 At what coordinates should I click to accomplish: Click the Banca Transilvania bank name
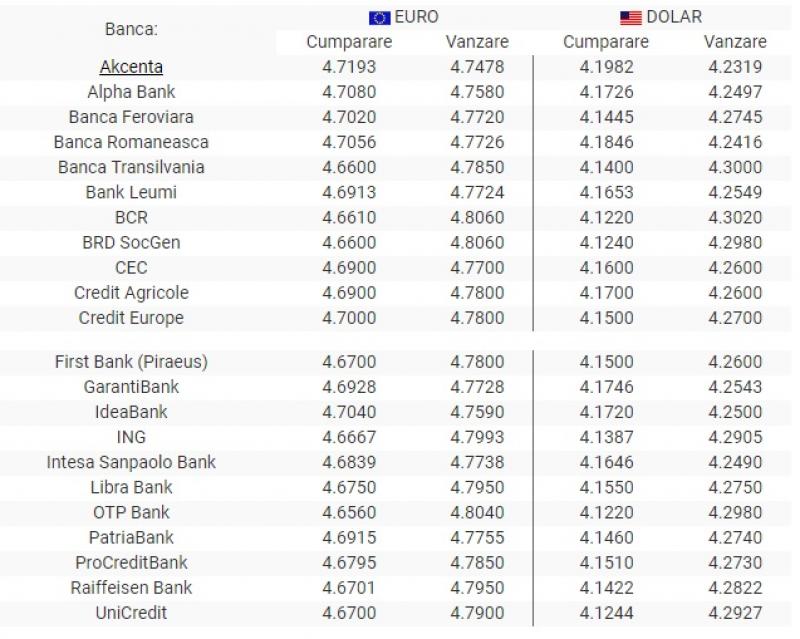tap(131, 167)
